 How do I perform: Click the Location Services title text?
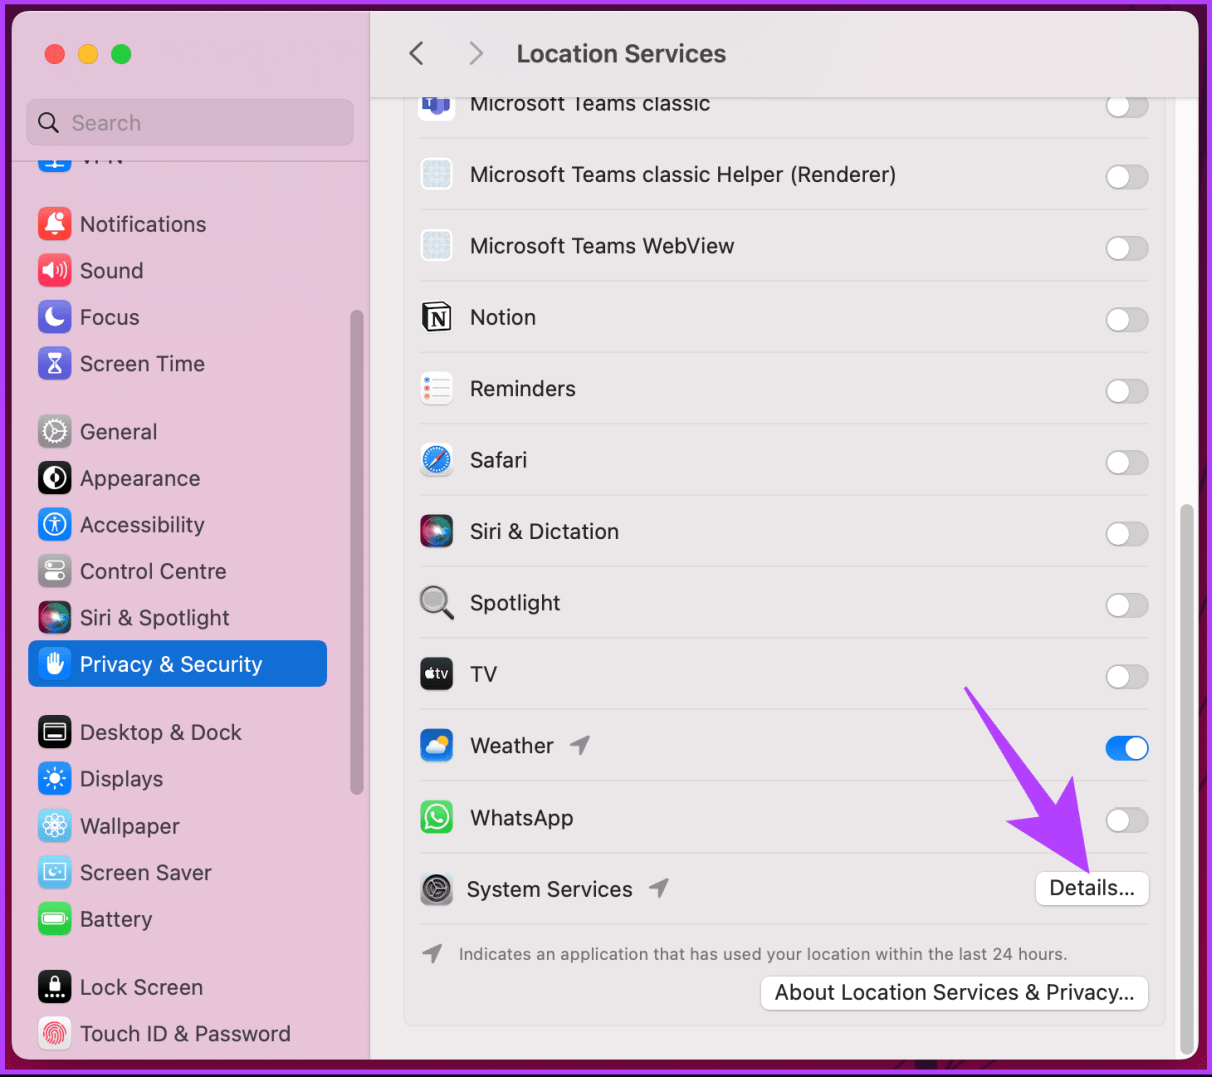tap(621, 54)
